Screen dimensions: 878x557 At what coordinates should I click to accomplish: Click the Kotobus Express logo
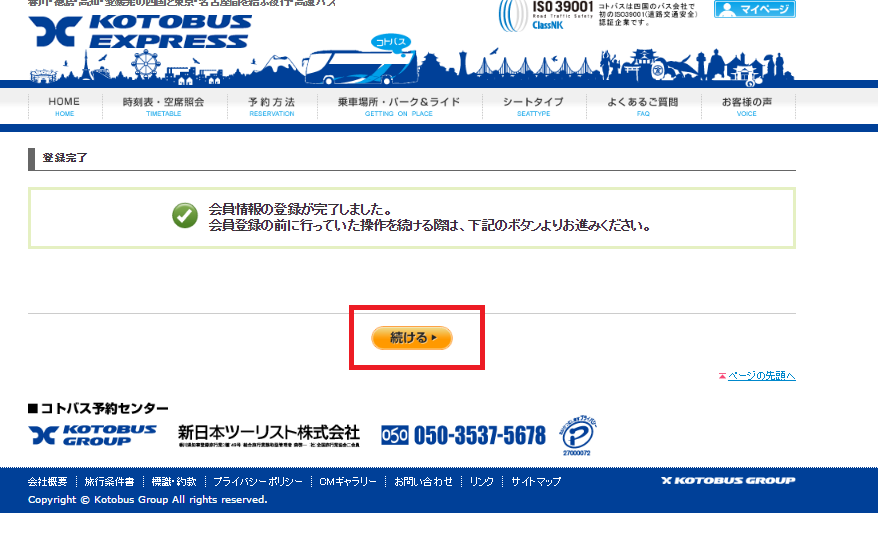[140, 31]
